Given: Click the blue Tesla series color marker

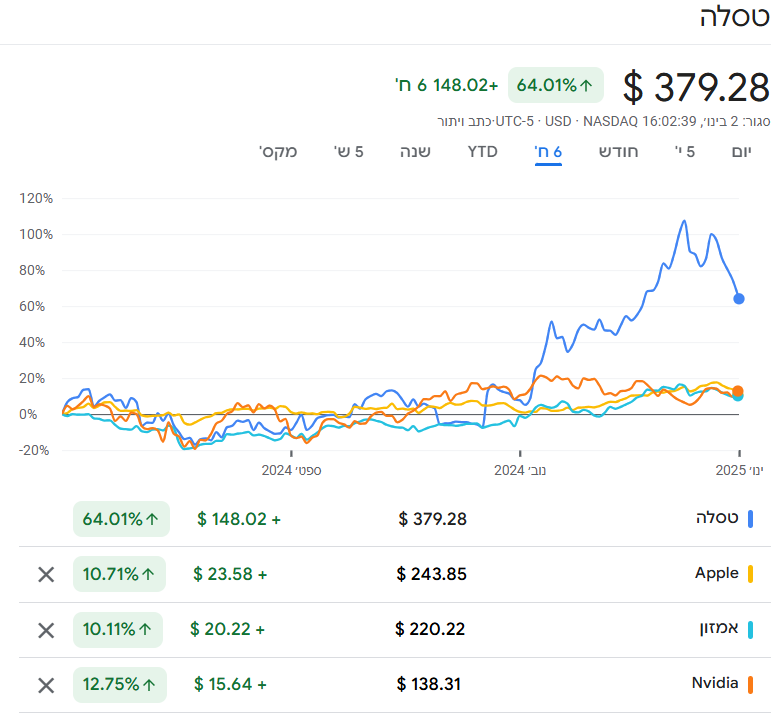Looking at the screenshot, I should tap(750, 518).
